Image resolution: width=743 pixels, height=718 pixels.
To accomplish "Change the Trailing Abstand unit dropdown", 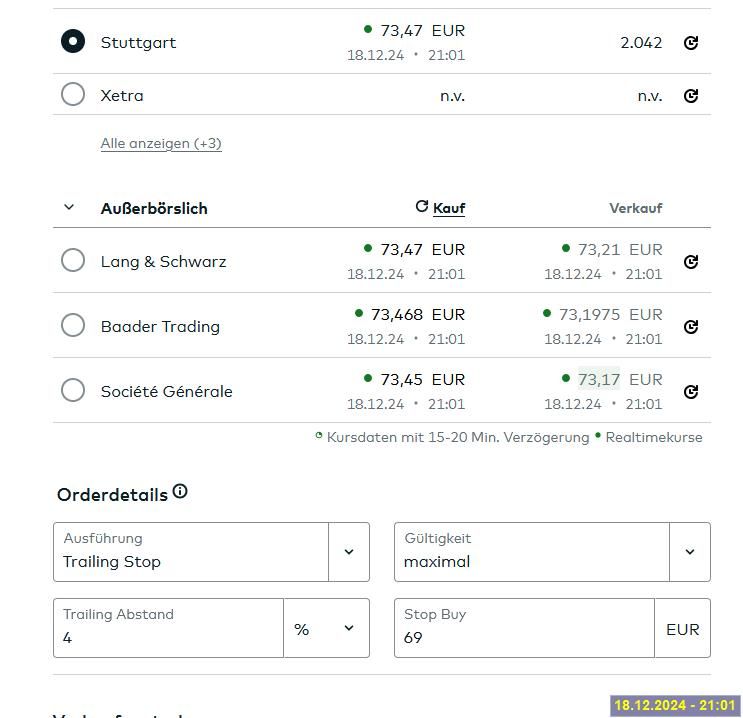I will click(x=326, y=629).
